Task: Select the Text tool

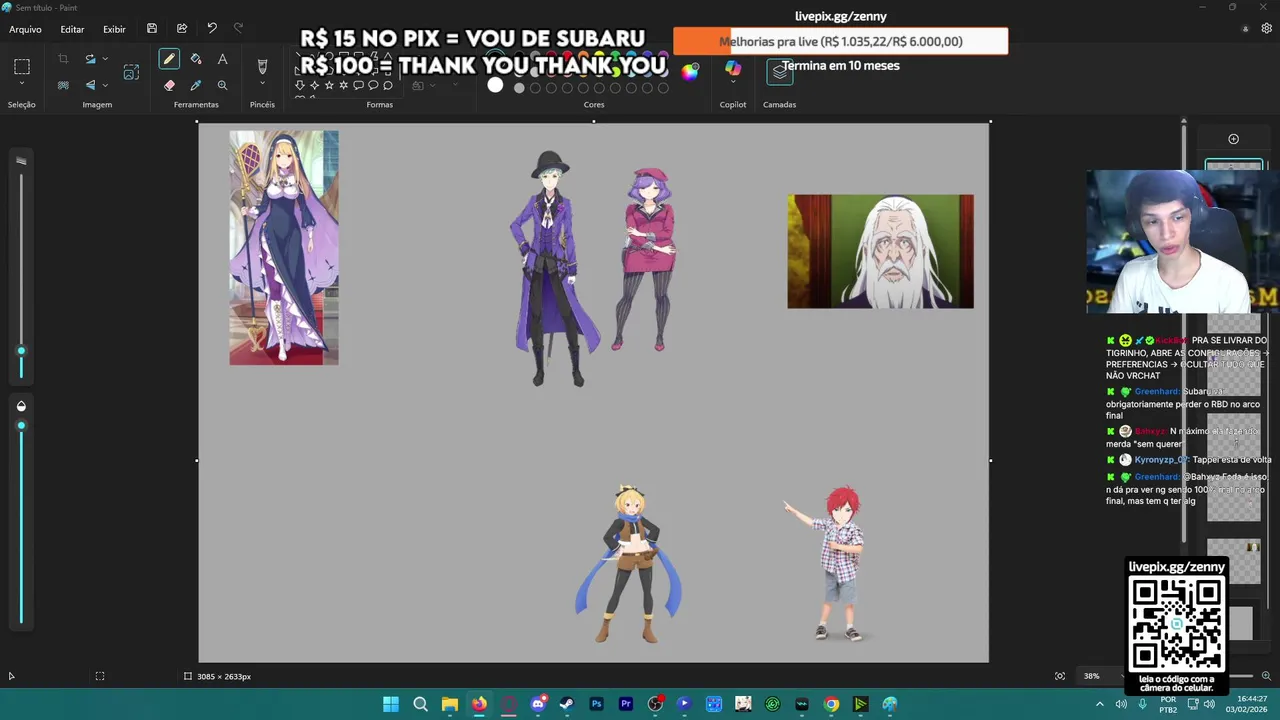Action: pos(222,60)
